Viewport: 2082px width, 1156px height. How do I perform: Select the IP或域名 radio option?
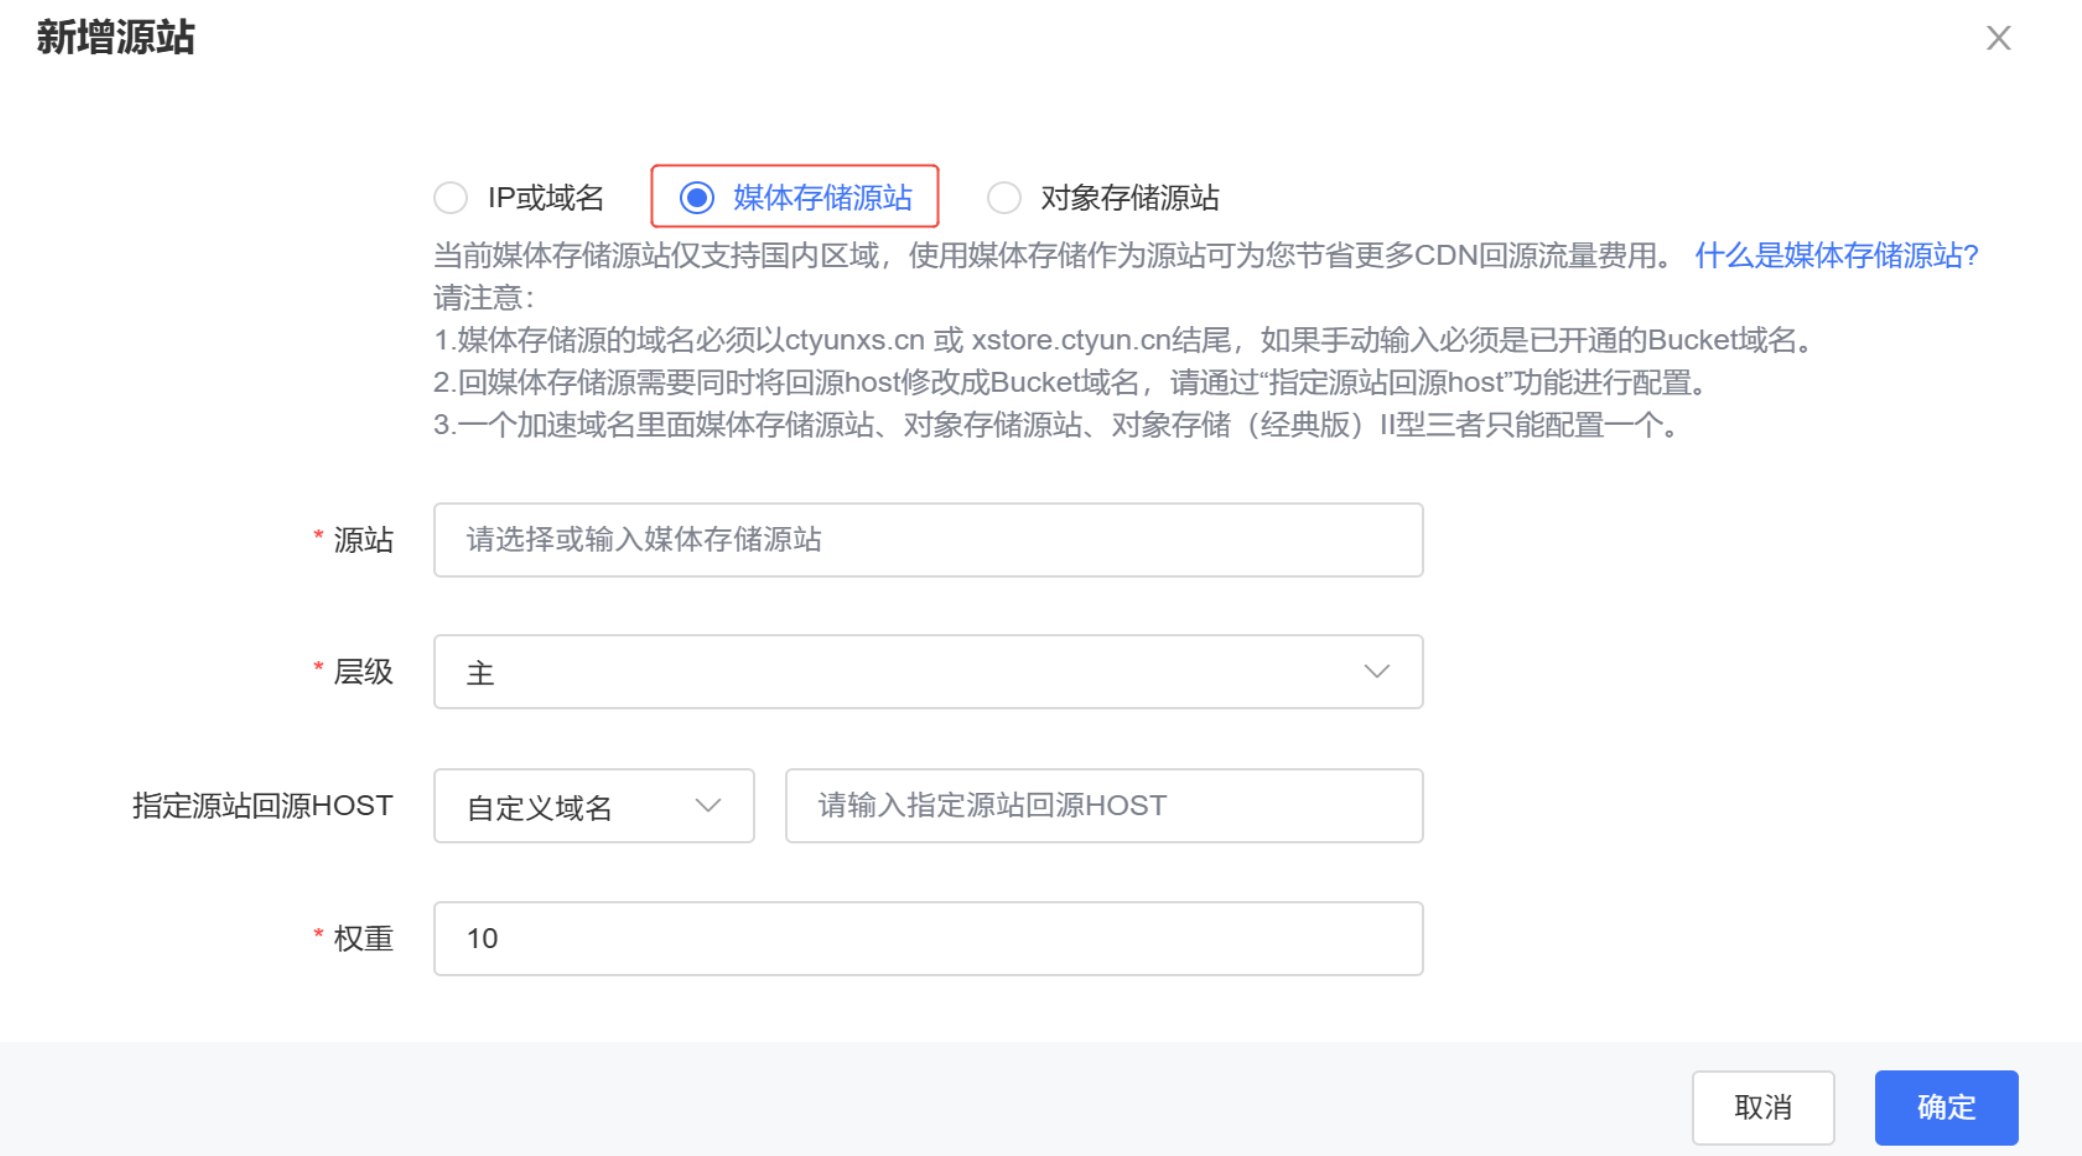coord(451,198)
